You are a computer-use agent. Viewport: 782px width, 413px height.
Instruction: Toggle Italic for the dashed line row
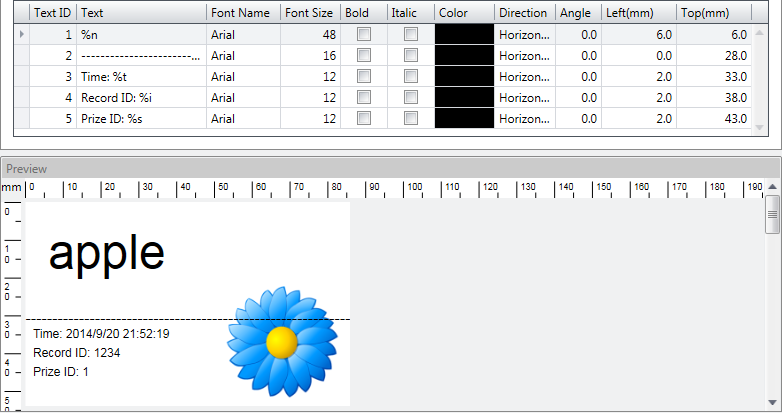[x=410, y=55]
